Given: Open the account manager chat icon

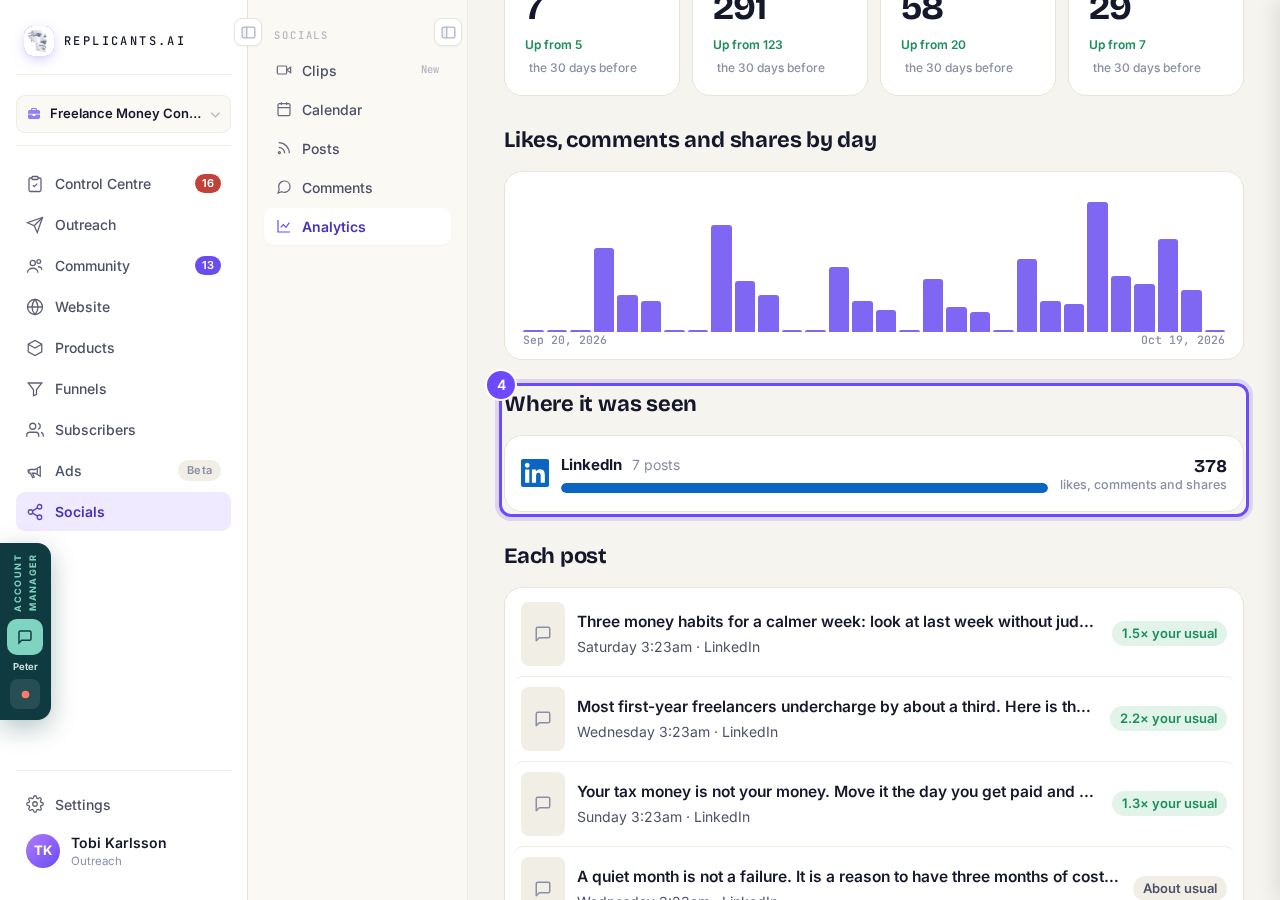Looking at the screenshot, I should 25,637.
